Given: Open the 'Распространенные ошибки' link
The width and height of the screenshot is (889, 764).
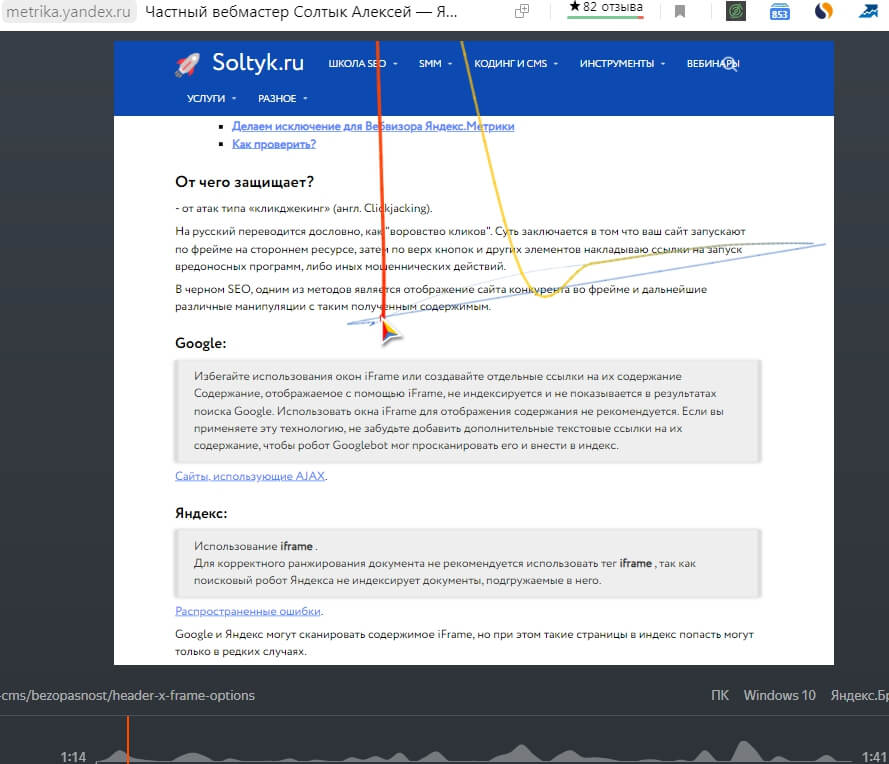Looking at the screenshot, I should click(x=248, y=611).
